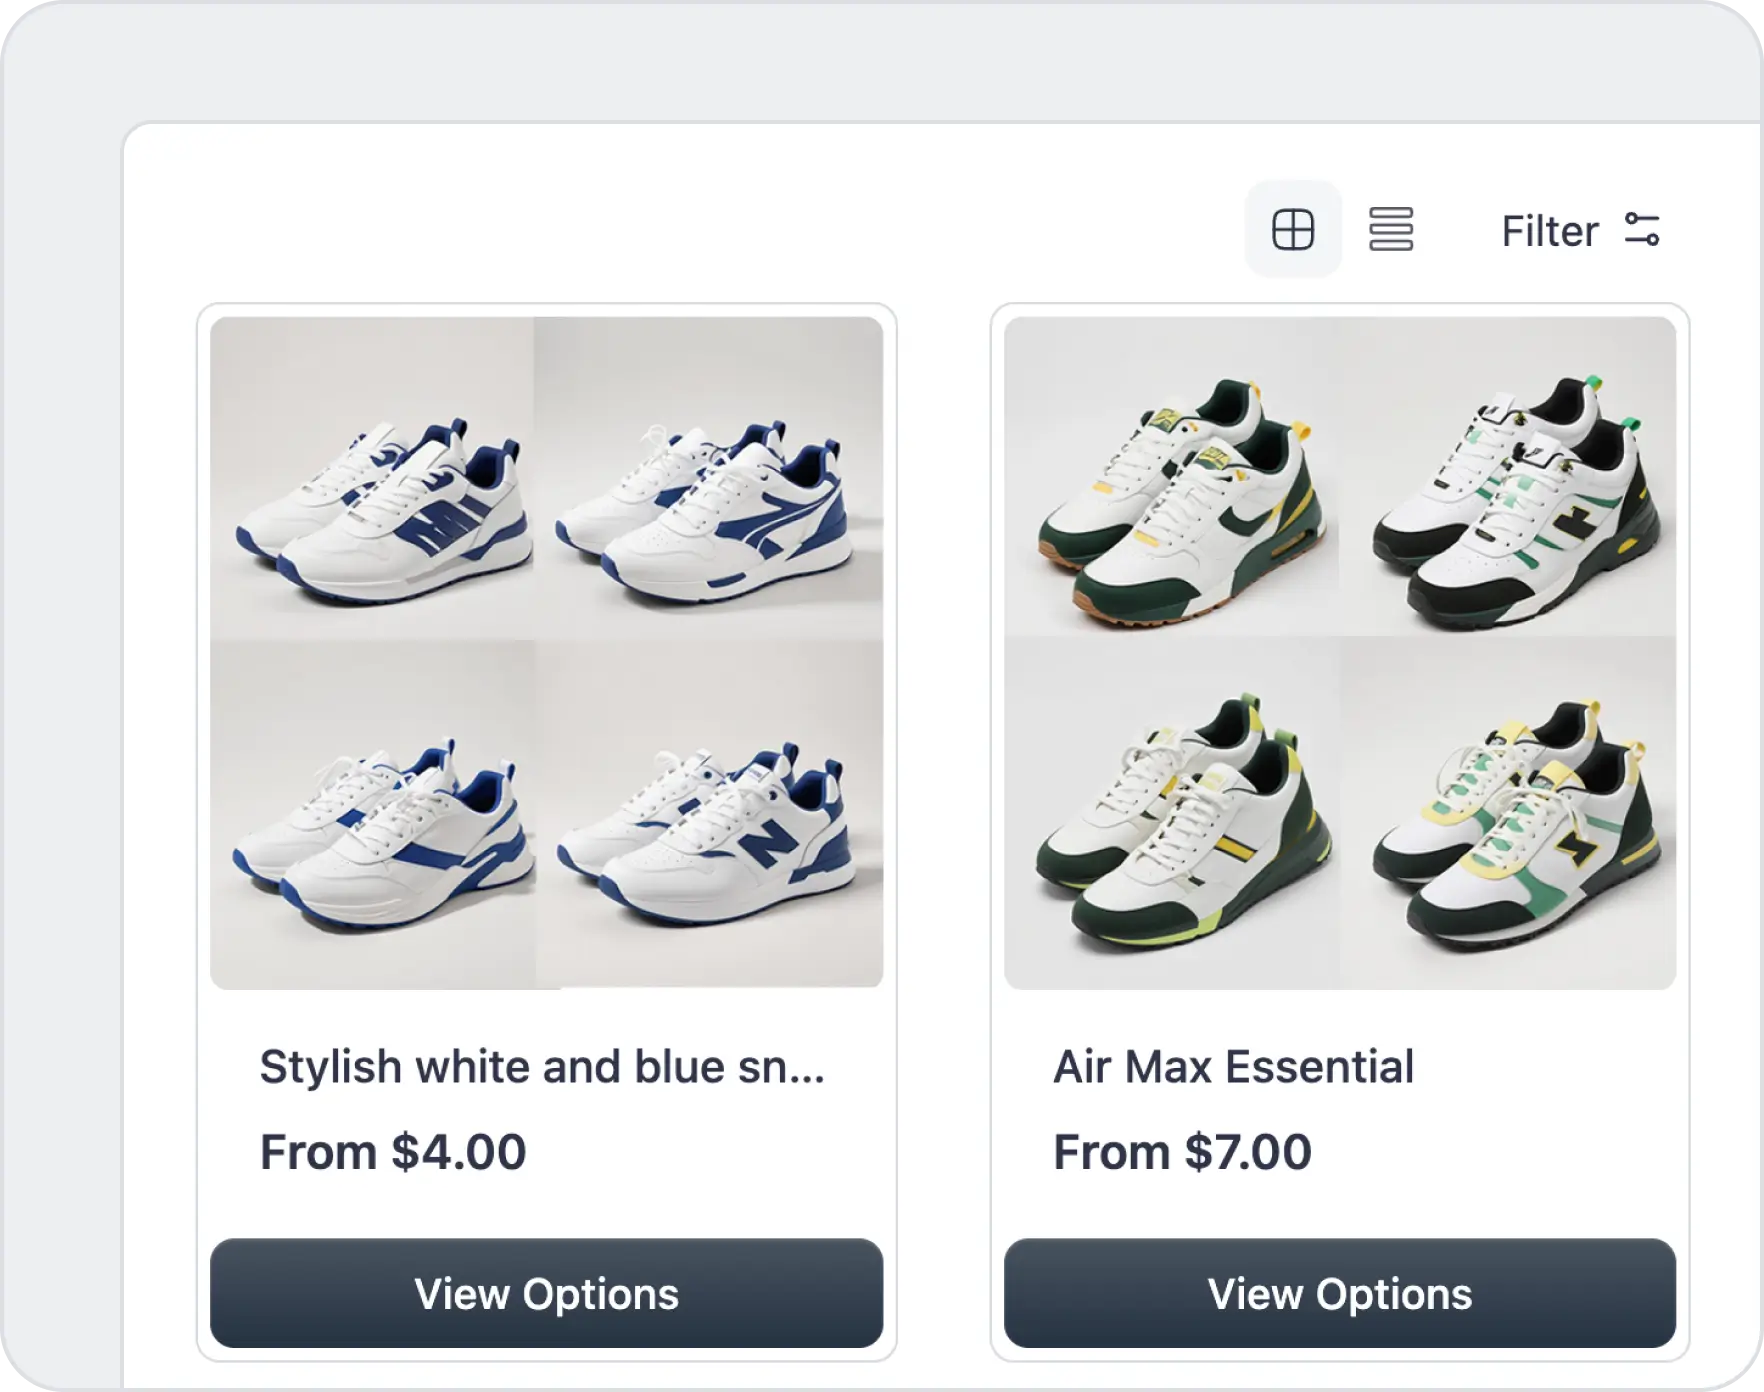This screenshot has height=1392, width=1764.
Task: Select dark green gum-sole sneaker image
Action: [x=1172, y=478]
